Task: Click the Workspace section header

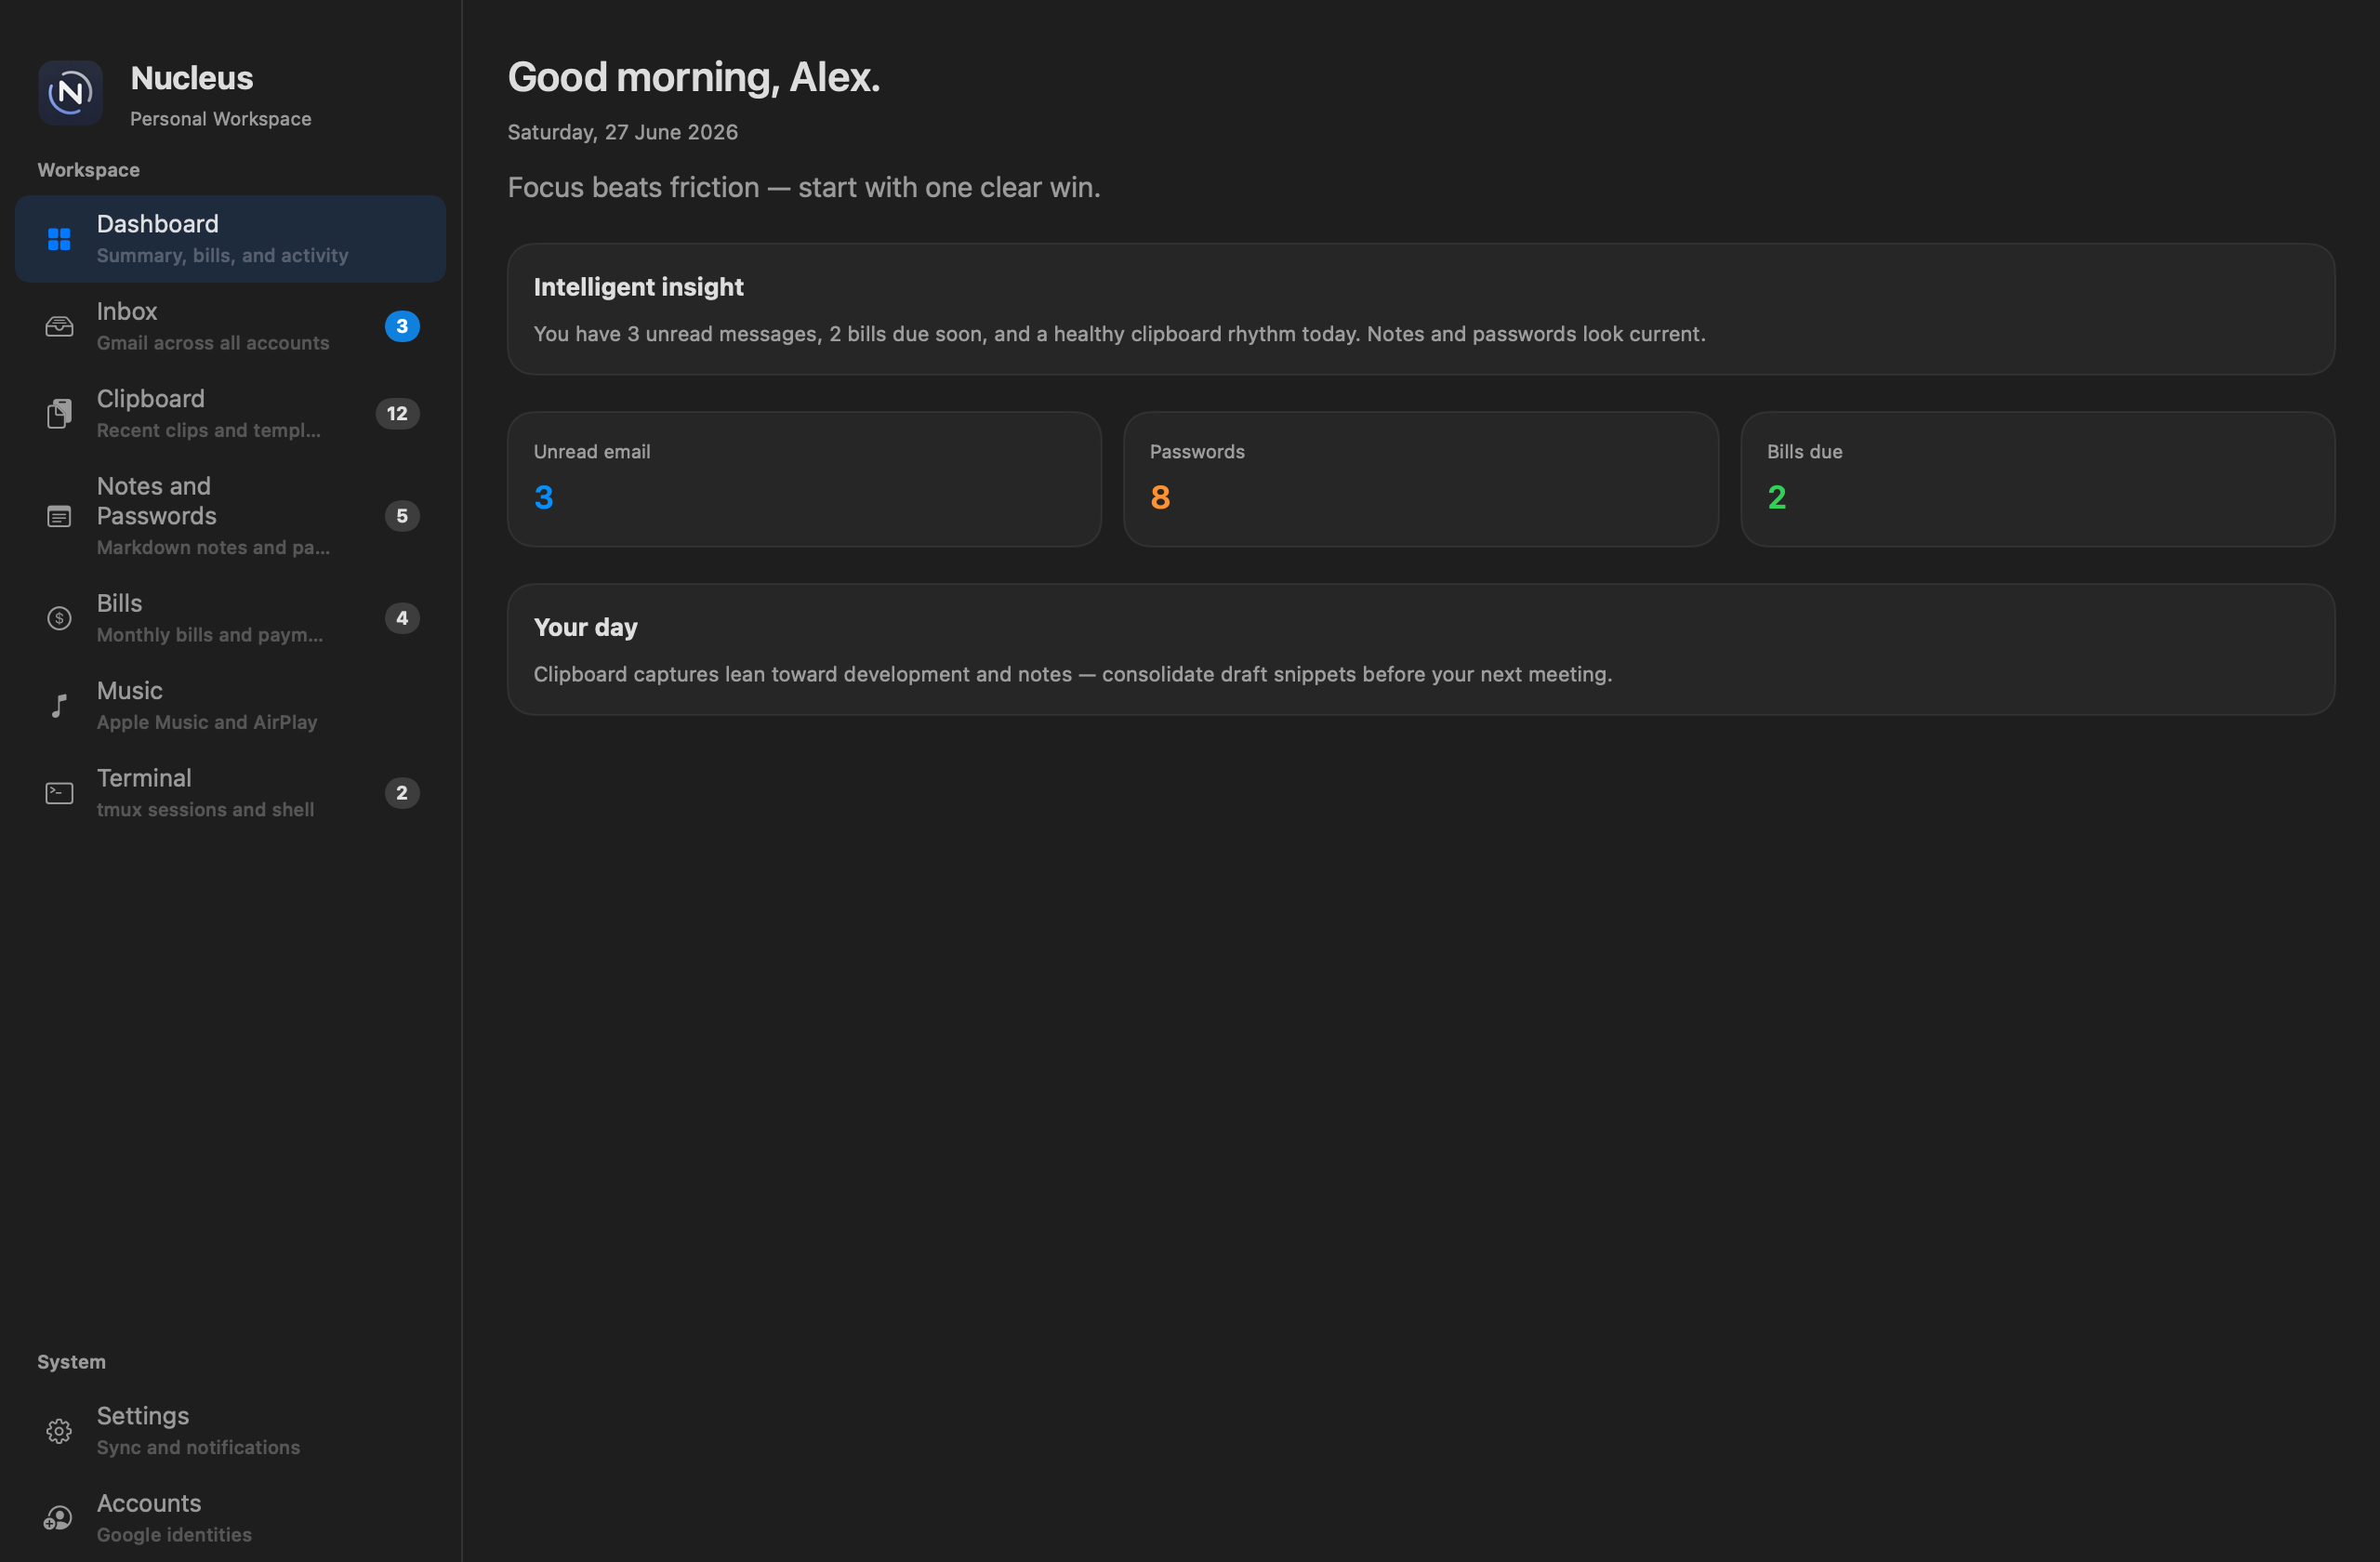Action: click(x=89, y=170)
